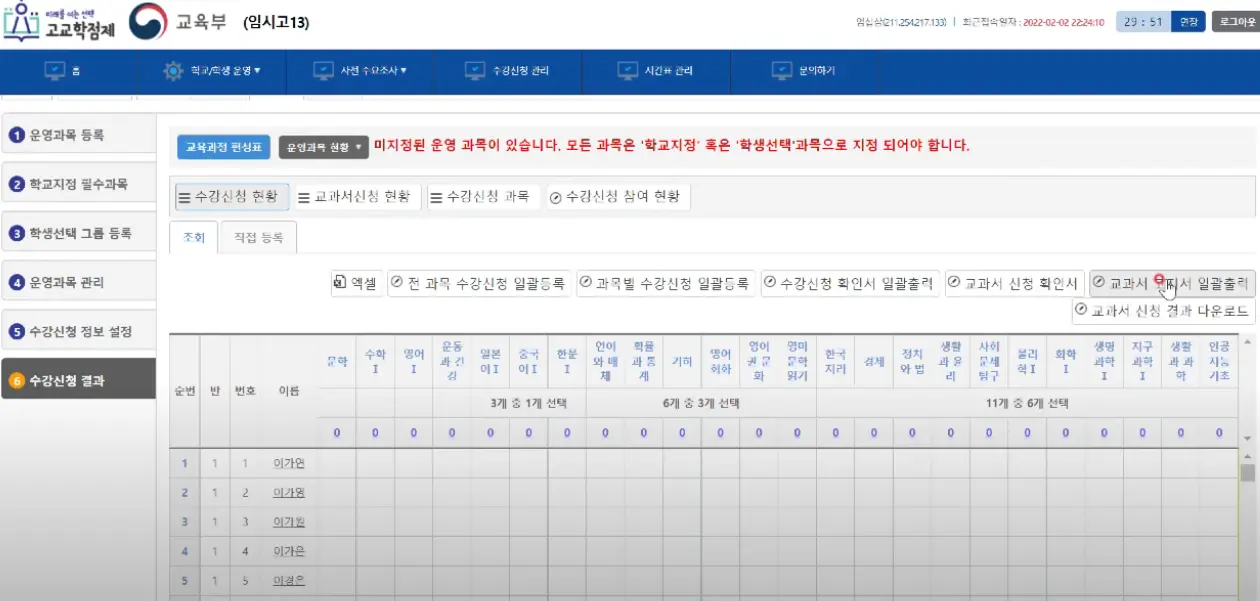Go to step 3 학생선택 그룹 등록
Screen dimensions: 1260x601
tap(79, 233)
